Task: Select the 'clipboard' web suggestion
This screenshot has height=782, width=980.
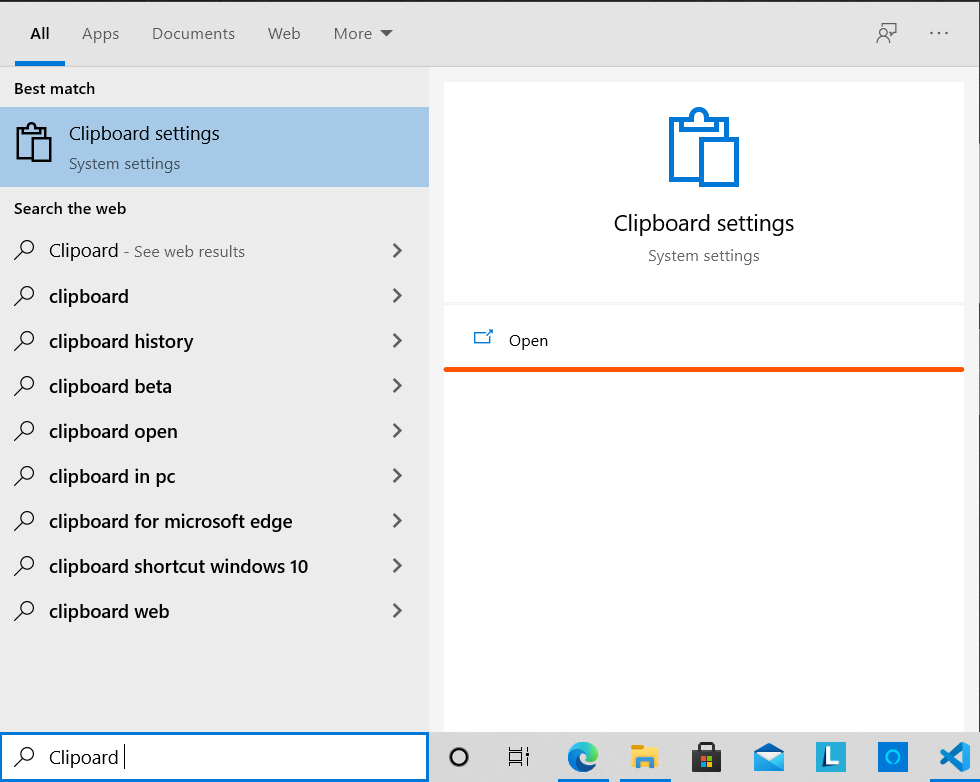Action: [214, 296]
